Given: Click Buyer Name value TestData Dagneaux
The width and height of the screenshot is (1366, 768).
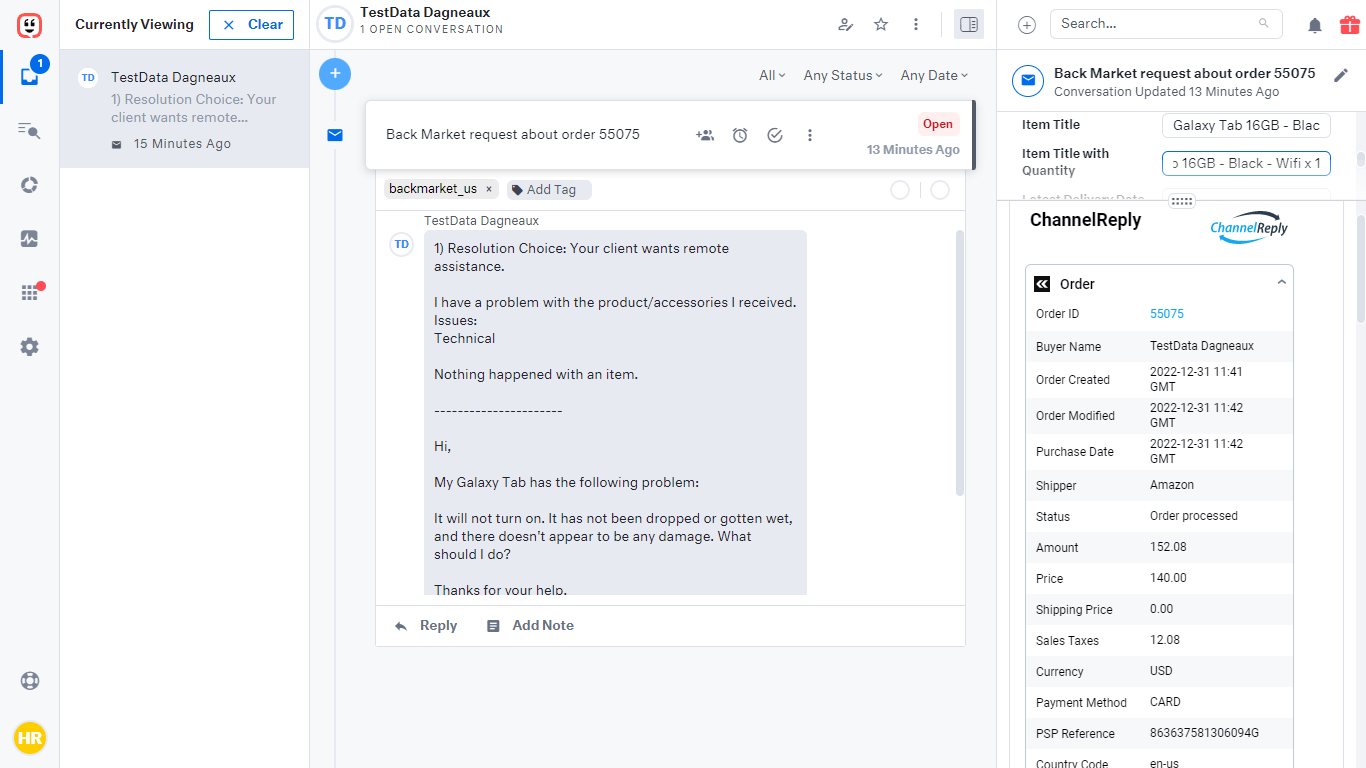Looking at the screenshot, I should click(1202, 346).
